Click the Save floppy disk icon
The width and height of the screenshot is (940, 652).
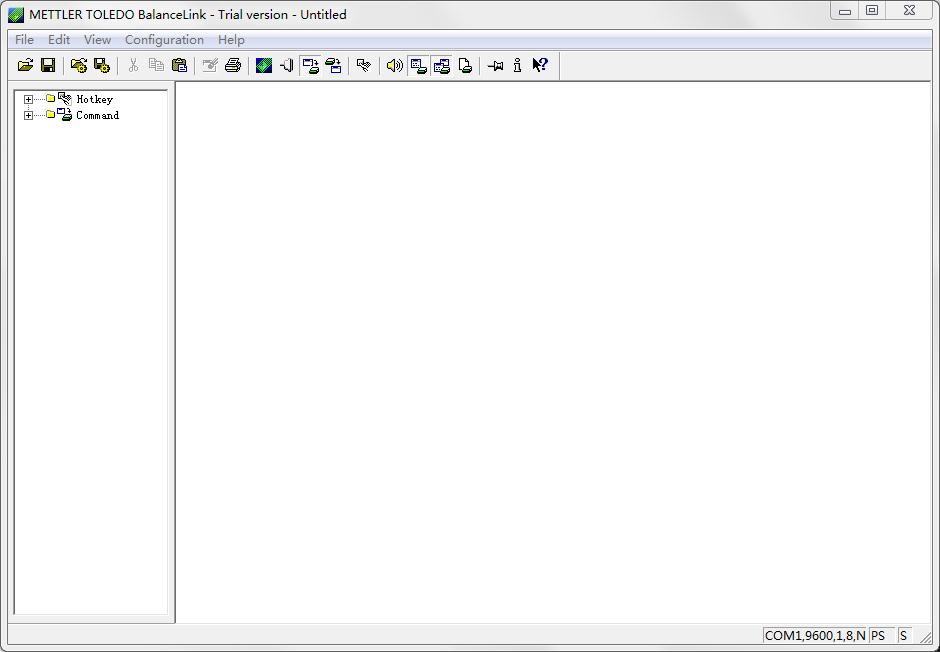point(48,66)
